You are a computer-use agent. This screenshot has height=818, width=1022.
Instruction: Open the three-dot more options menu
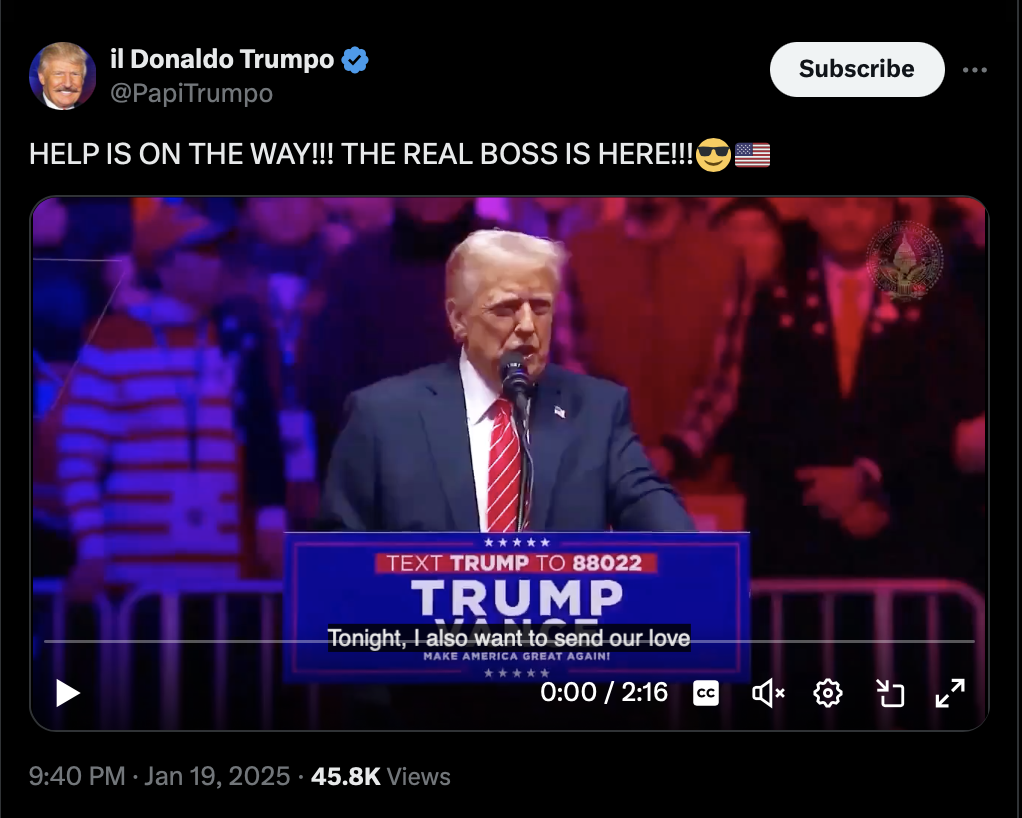(x=974, y=70)
